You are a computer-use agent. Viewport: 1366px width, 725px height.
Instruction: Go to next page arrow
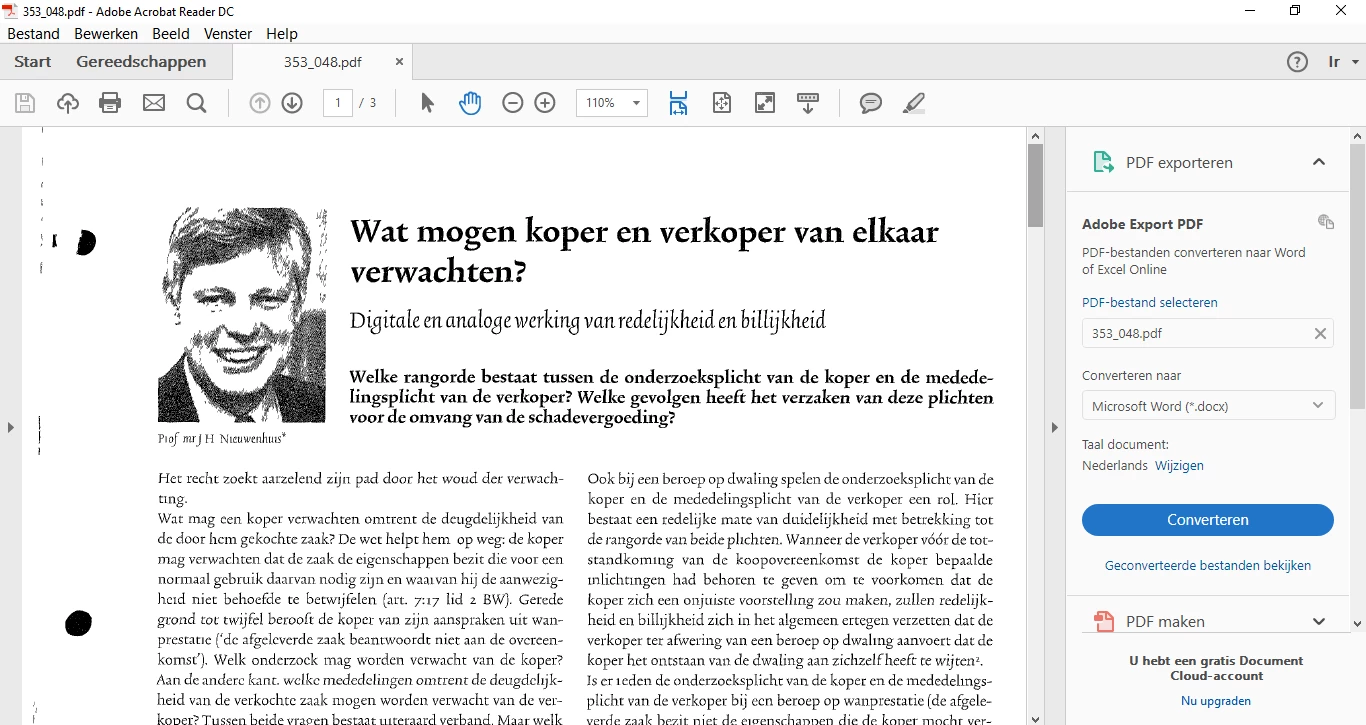[292, 103]
